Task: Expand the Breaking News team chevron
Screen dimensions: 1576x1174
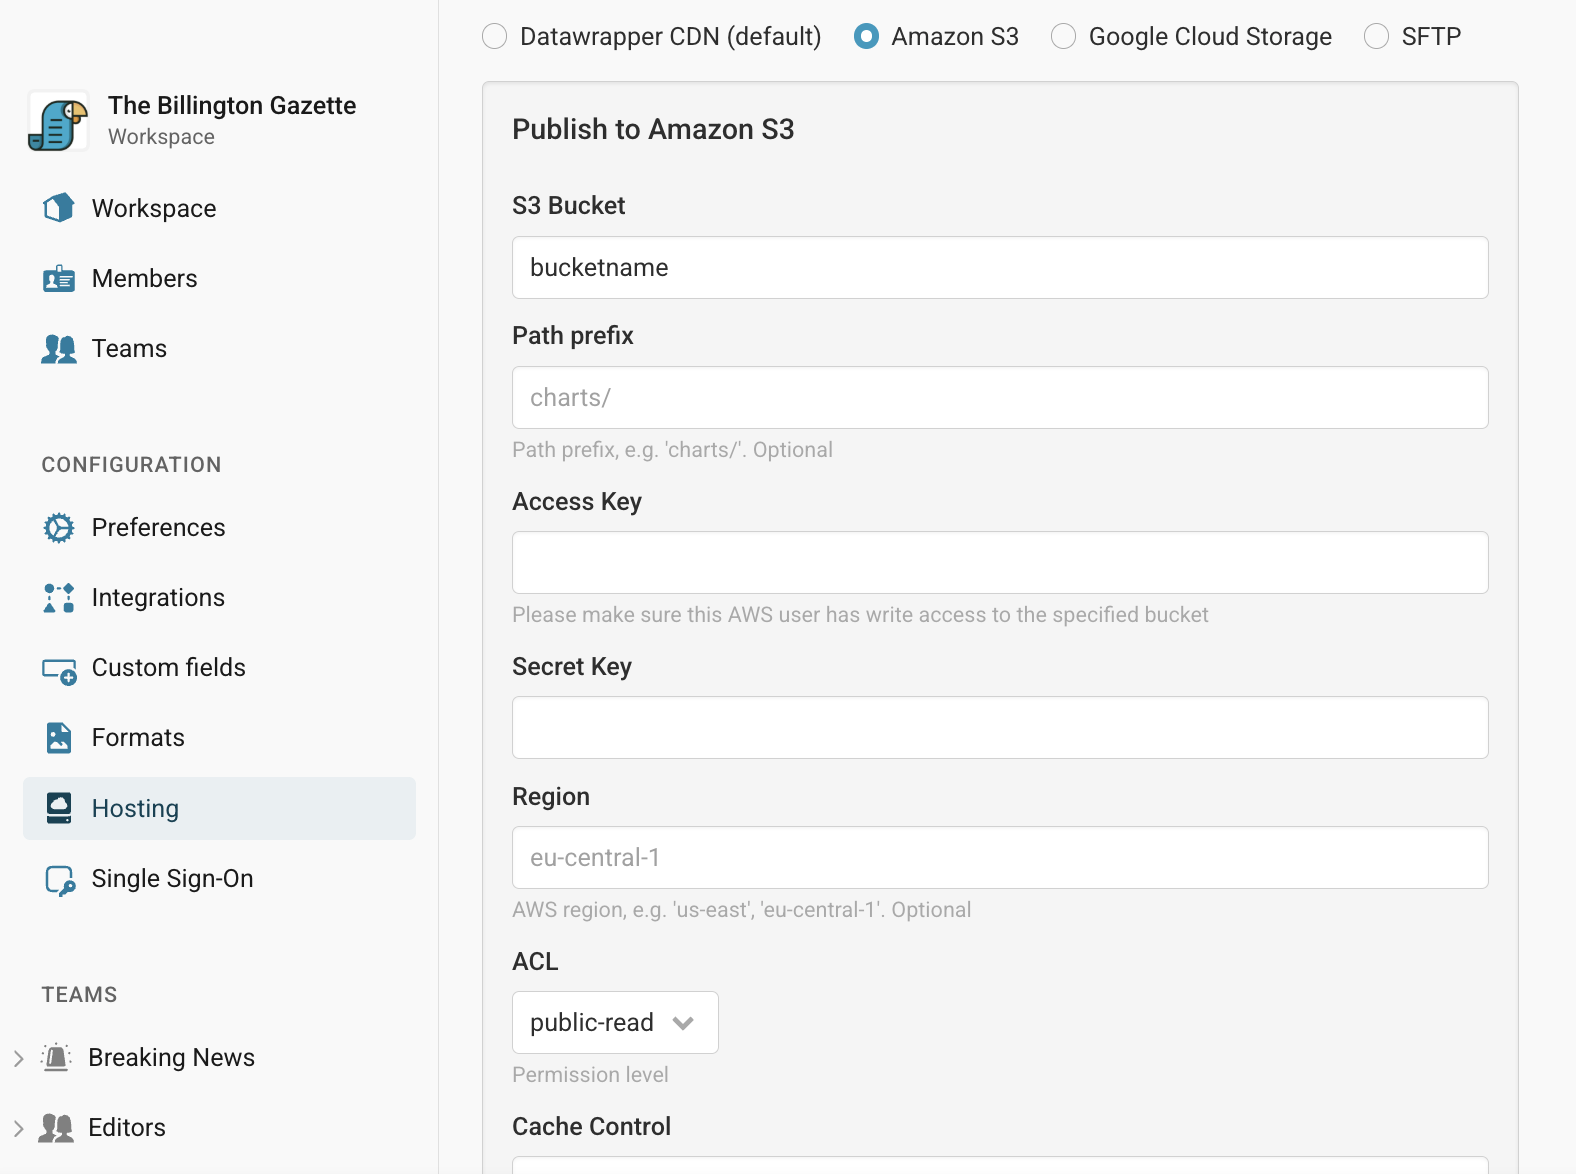Action: (18, 1058)
